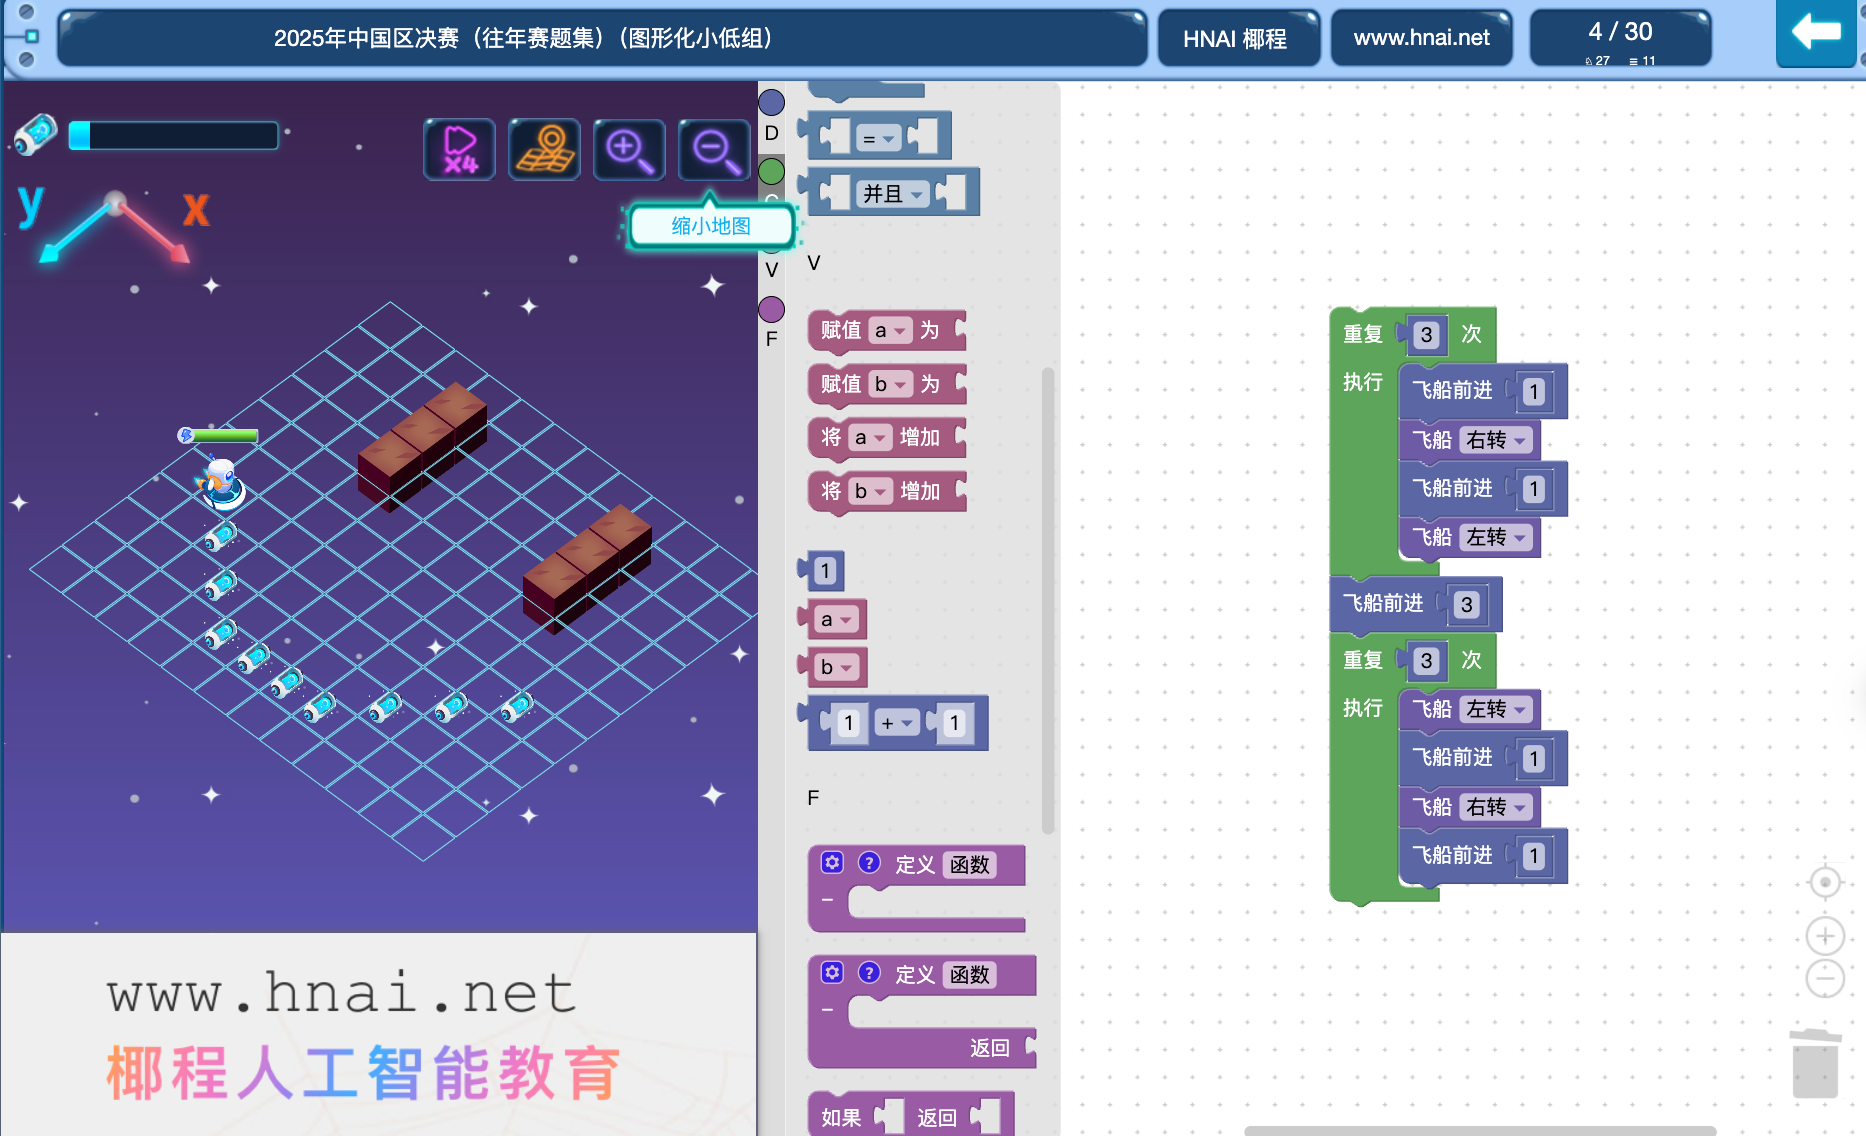Click the workspace zoom-in plus icon
This screenshot has height=1136, width=1866.
pos(1825,935)
